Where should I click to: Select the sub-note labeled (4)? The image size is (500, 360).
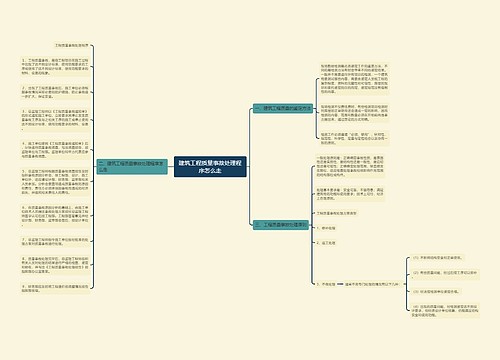click(x=445, y=310)
